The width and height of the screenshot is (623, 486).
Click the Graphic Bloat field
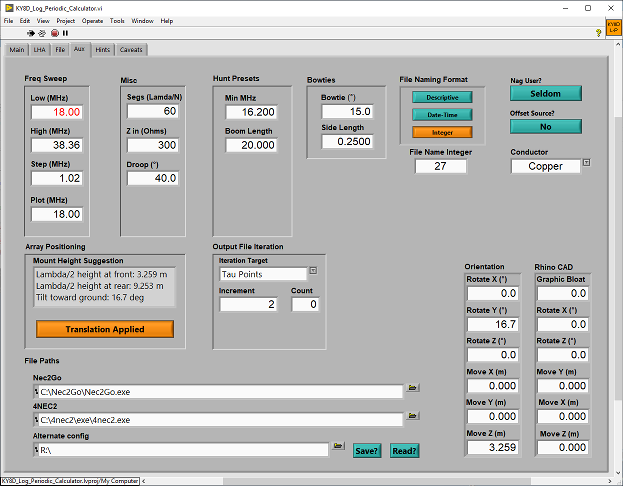tap(563, 293)
